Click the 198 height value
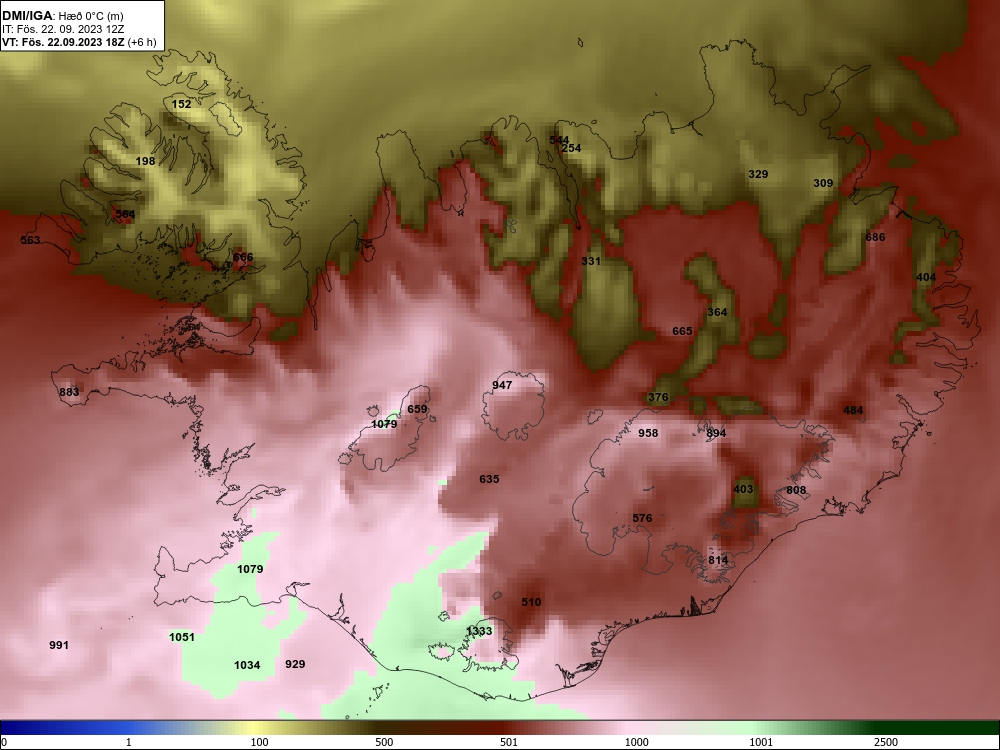Image resolution: width=1000 pixels, height=750 pixels. (145, 161)
